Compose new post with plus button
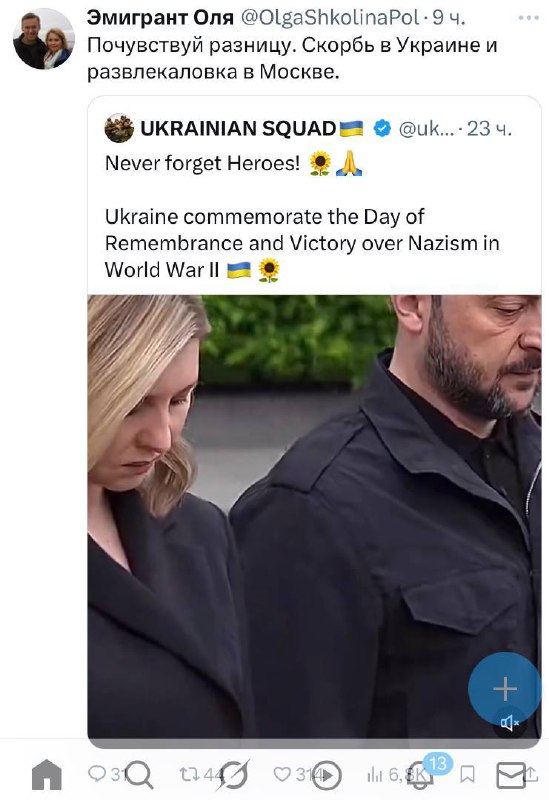Screen dimensions: 549x800 coord(505,688)
